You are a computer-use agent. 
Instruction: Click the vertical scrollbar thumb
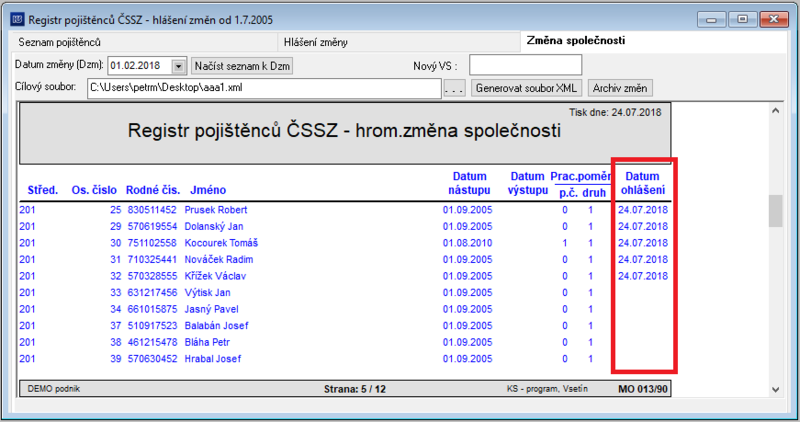tap(776, 211)
